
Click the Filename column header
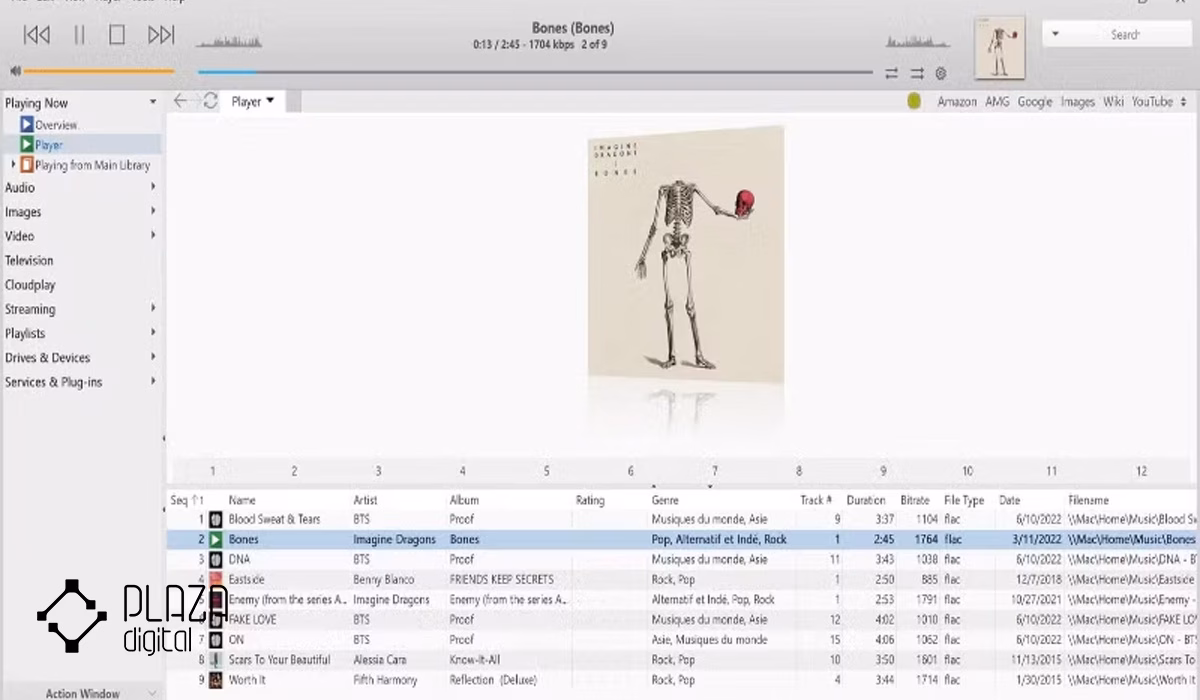click(1090, 500)
